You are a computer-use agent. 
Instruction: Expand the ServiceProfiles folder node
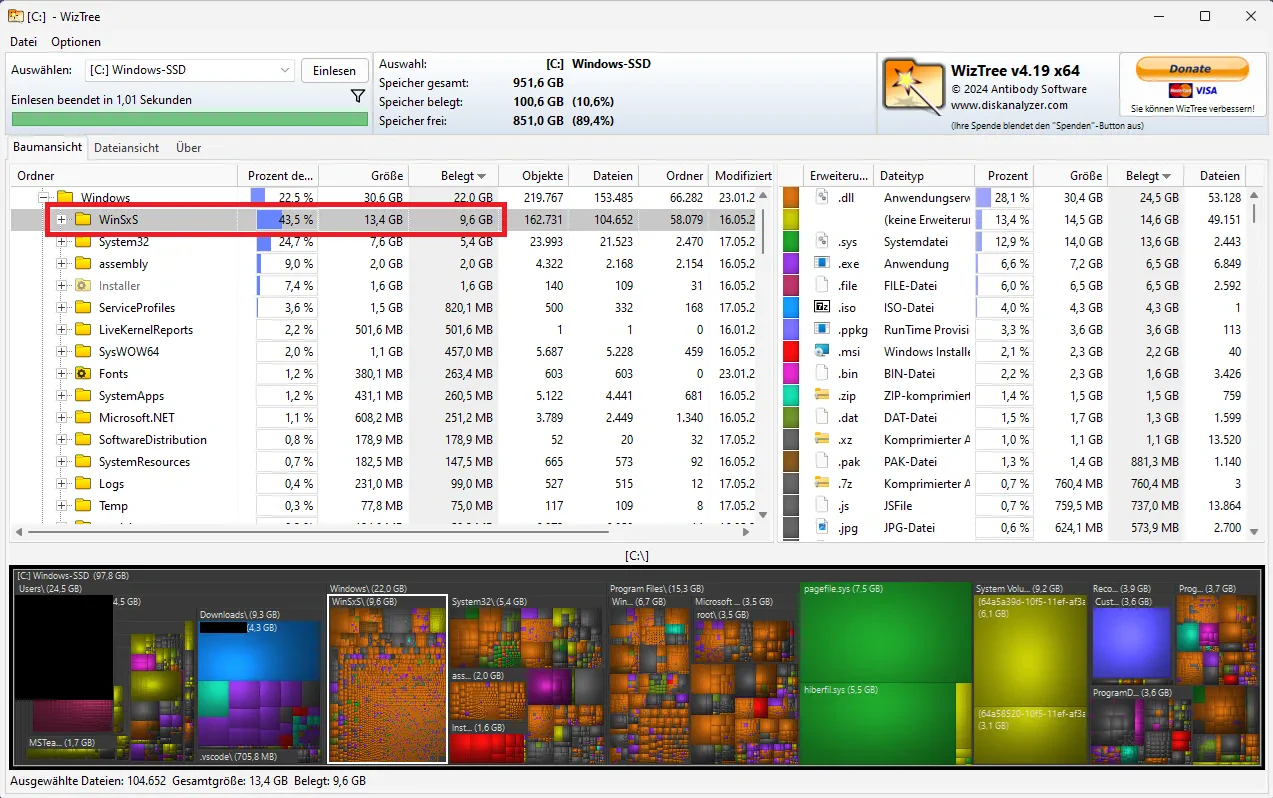click(x=62, y=308)
